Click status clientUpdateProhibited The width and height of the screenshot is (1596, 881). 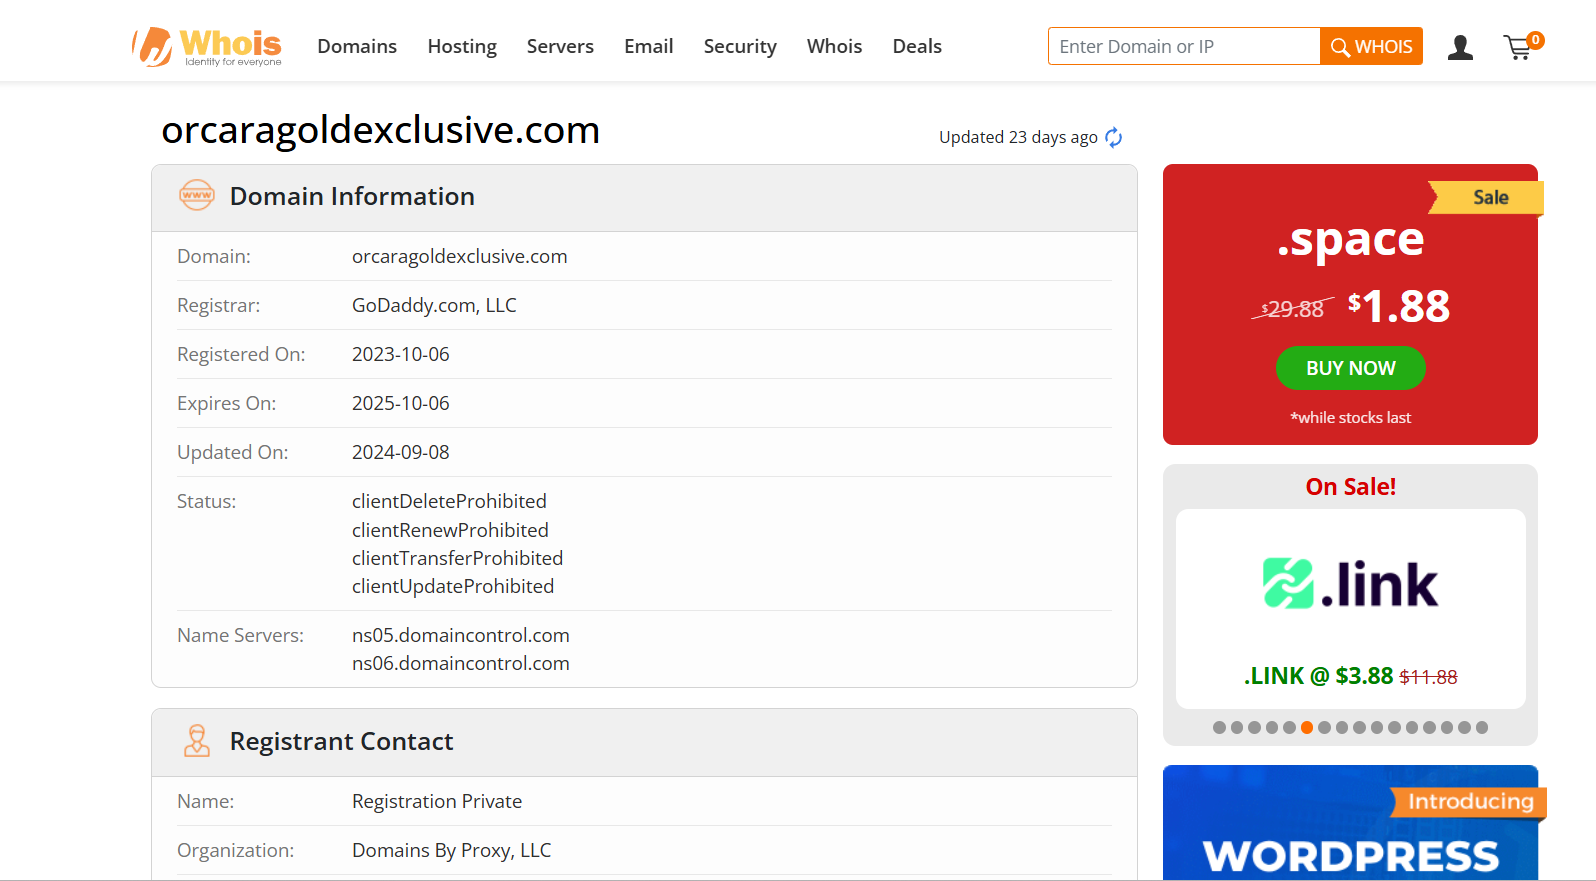pyautogui.click(x=453, y=586)
